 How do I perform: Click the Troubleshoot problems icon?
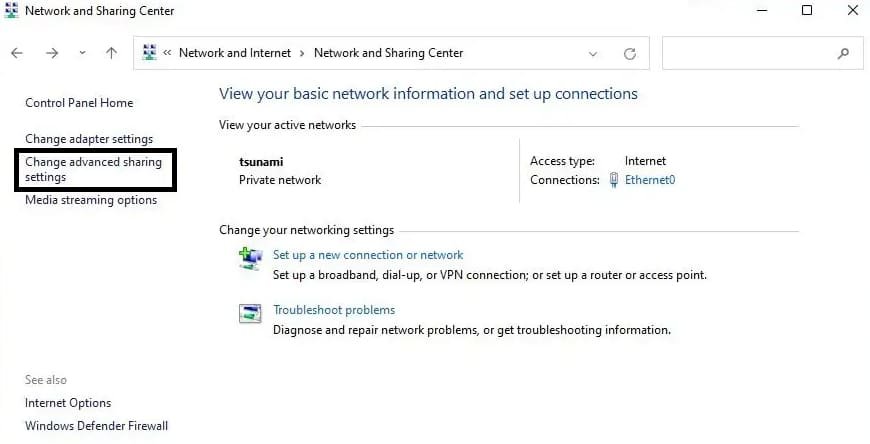tap(250, 314)
